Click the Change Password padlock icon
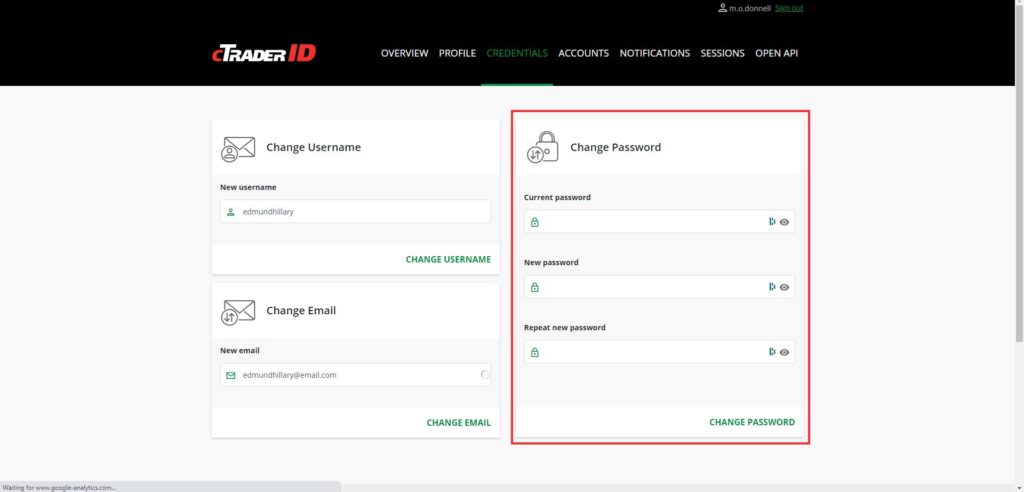1024x492 pixels. (x=542, y=147)
